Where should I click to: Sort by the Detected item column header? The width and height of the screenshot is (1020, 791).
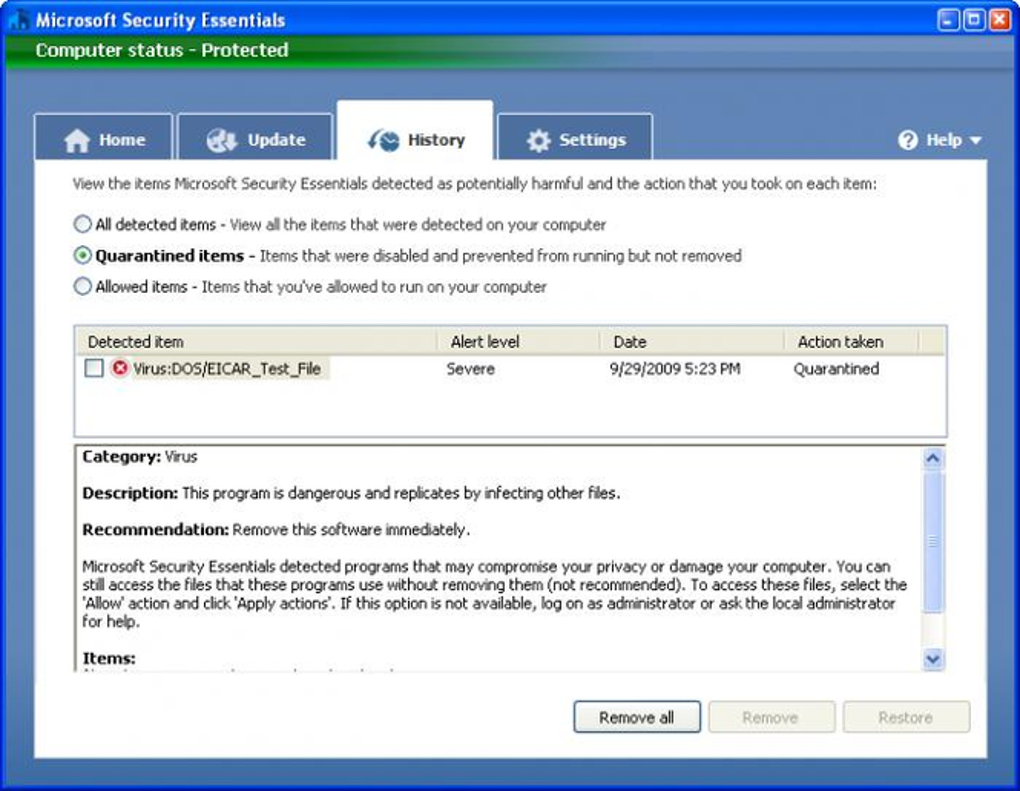pyautogui.click(x=256, y=342)
